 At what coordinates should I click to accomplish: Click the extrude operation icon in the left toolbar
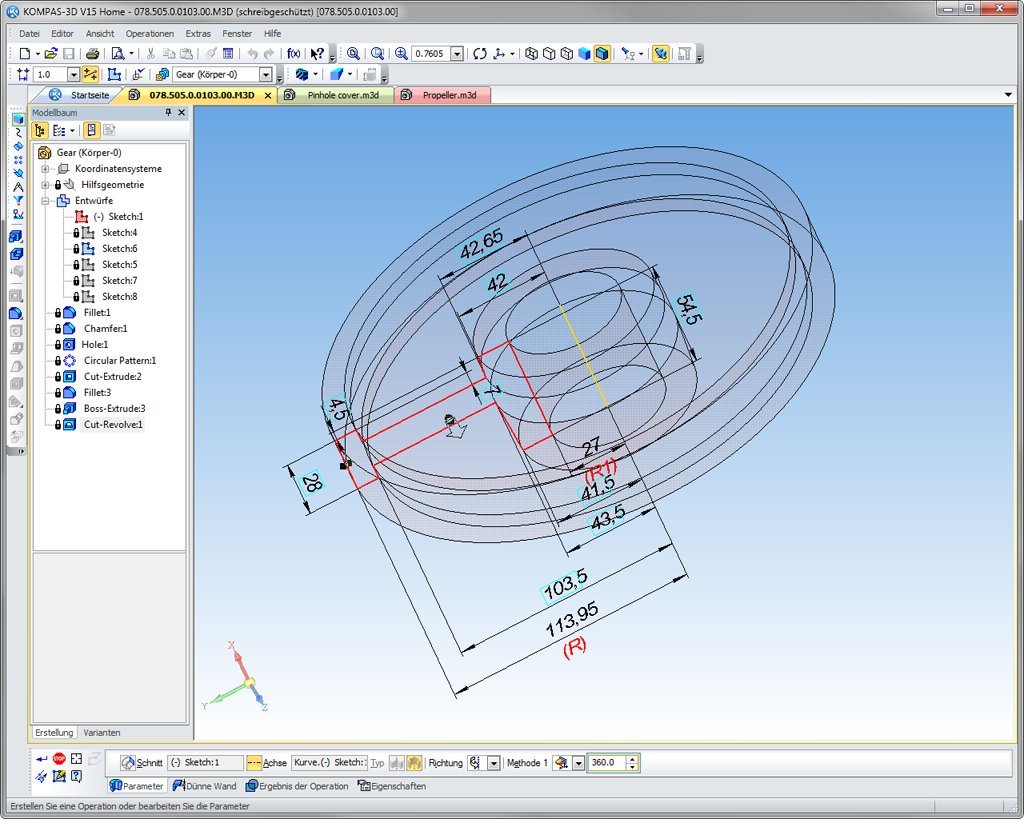click(x=16, y=236)
